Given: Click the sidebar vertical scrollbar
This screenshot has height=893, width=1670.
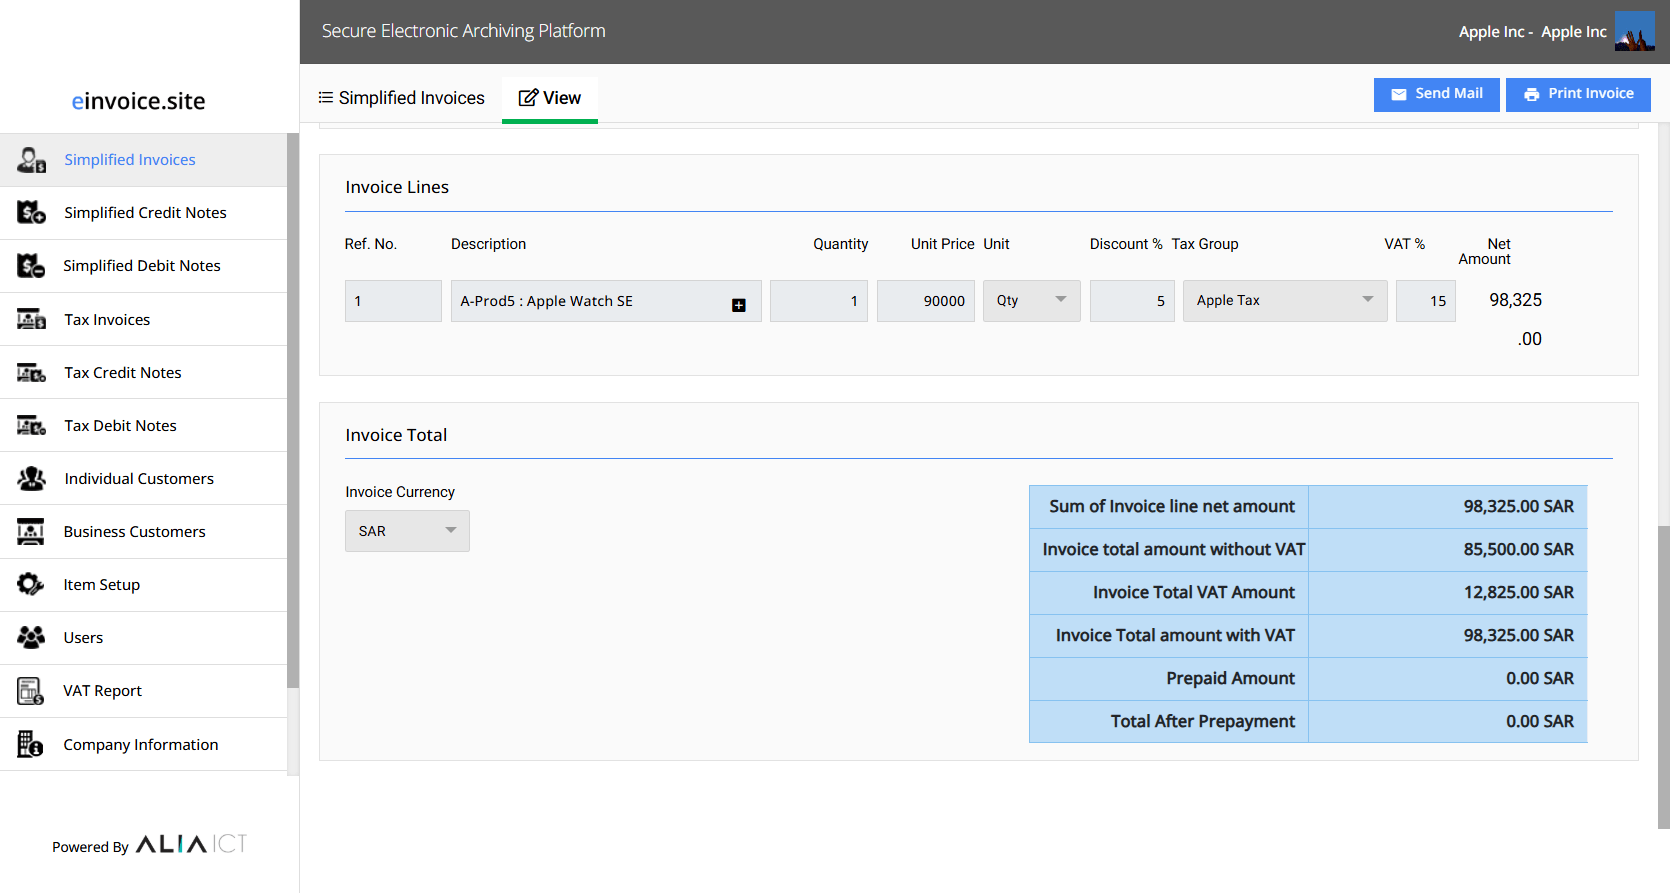Looking at the screenshot, I should [x=292, y=410].
